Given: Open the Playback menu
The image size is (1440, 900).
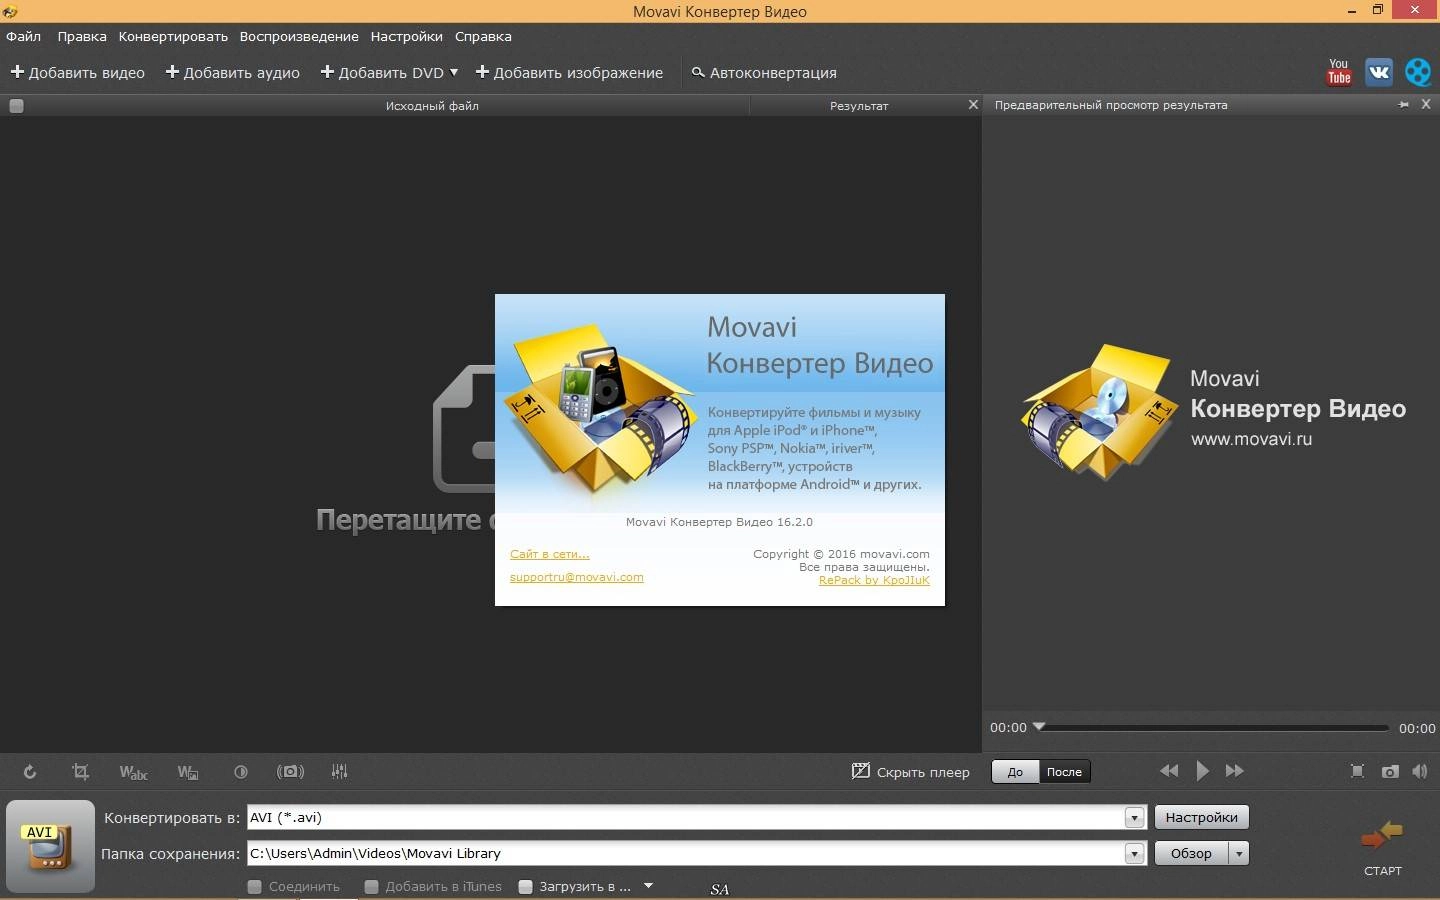Looking at the screenshot, I should tap(299, 36).
